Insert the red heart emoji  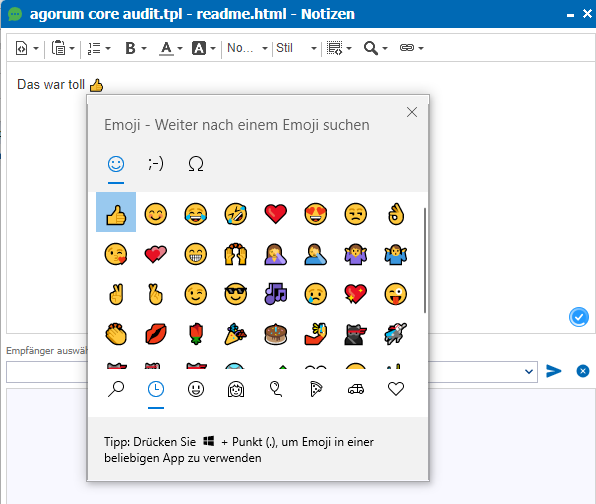pyautogui.click(x=276, y=214)
